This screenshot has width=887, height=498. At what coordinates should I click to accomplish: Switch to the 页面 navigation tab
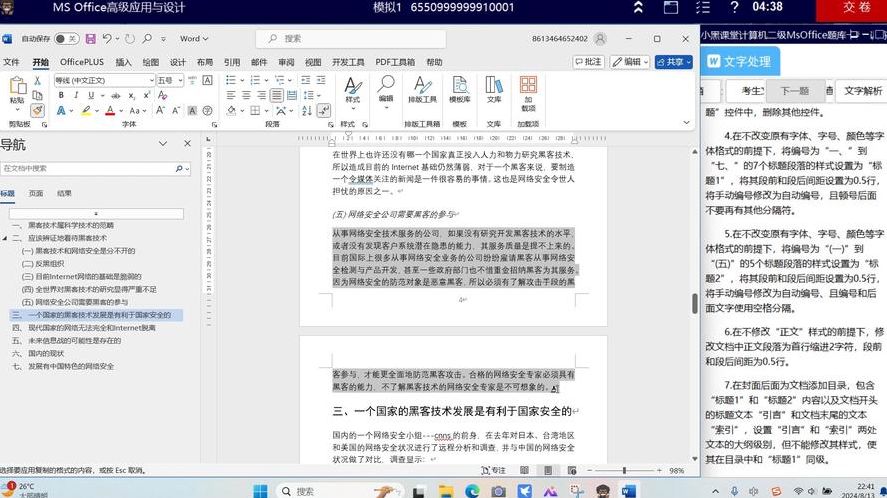(x=36, y=194)
